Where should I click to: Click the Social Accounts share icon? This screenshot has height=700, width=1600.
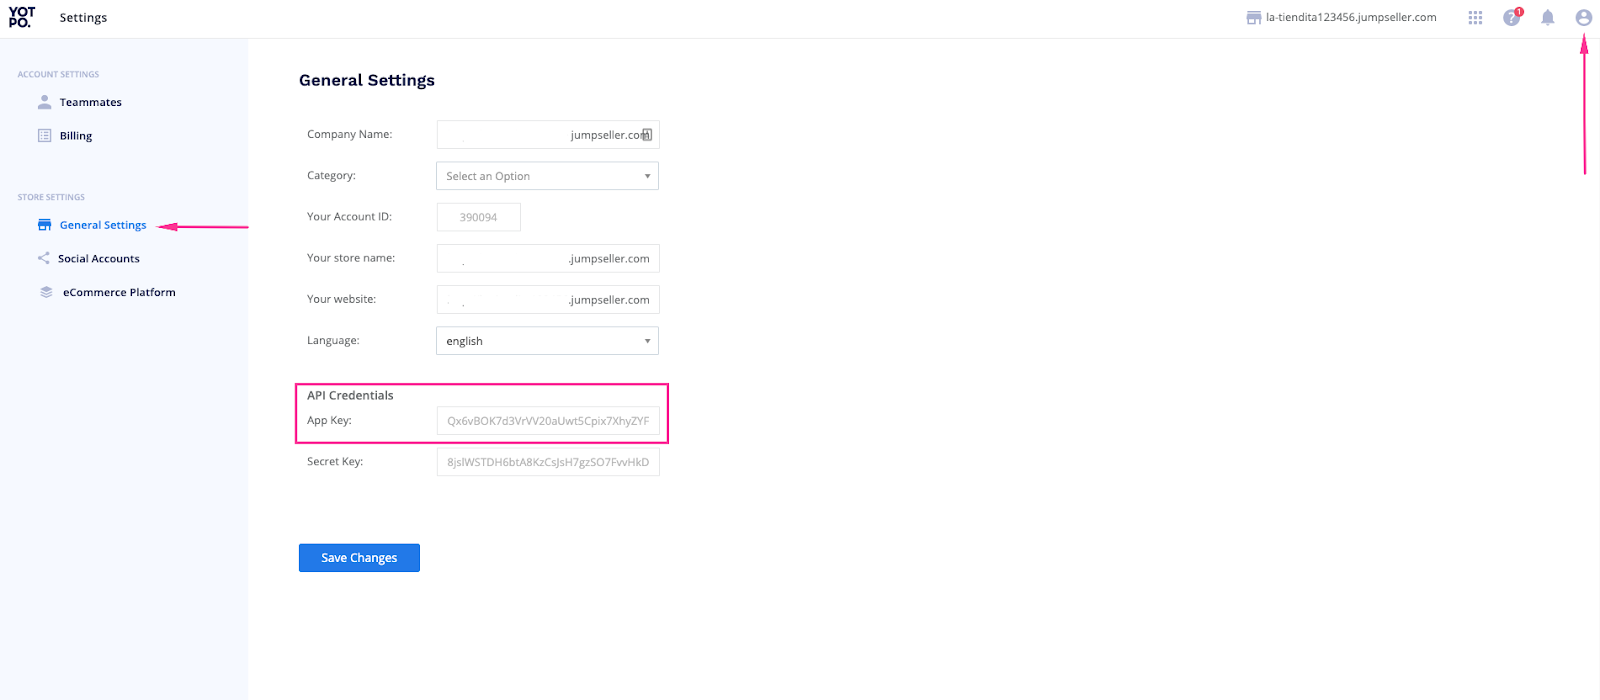(x=44, y=258)
